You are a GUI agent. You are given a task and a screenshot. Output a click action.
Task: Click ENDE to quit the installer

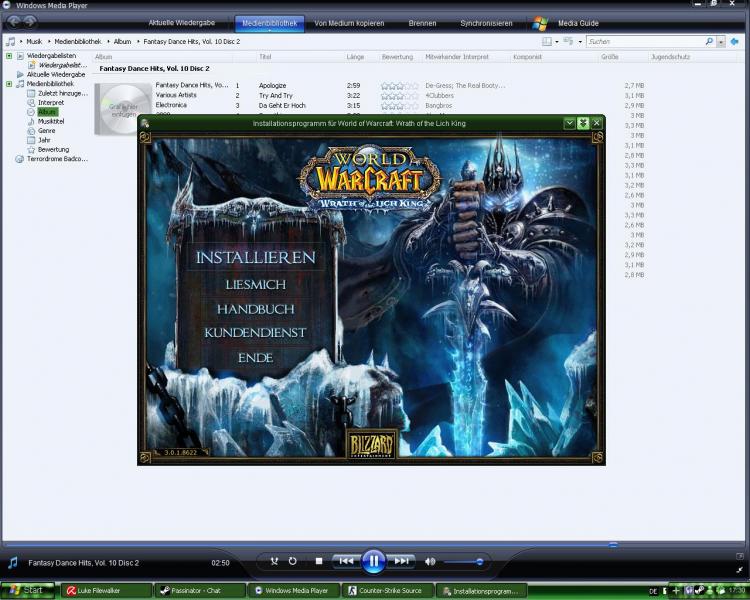[255, 358]
